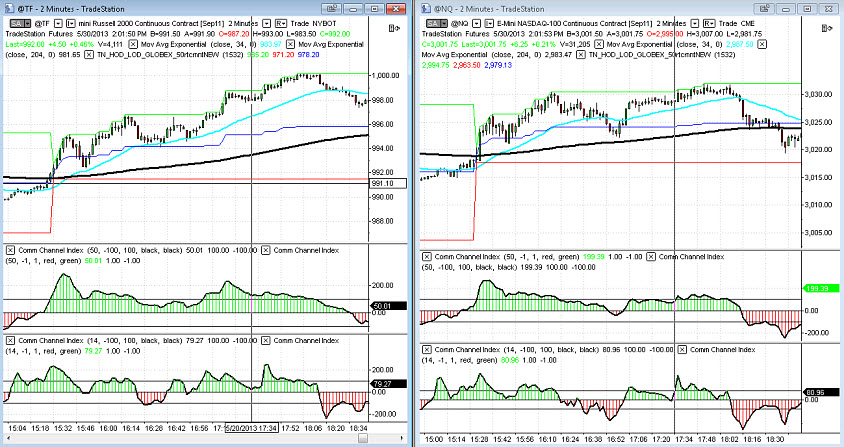The width and height of the screenshot is (844, 447).
Task: Click the Trade link in @TF chart
Action: [300, 24]
